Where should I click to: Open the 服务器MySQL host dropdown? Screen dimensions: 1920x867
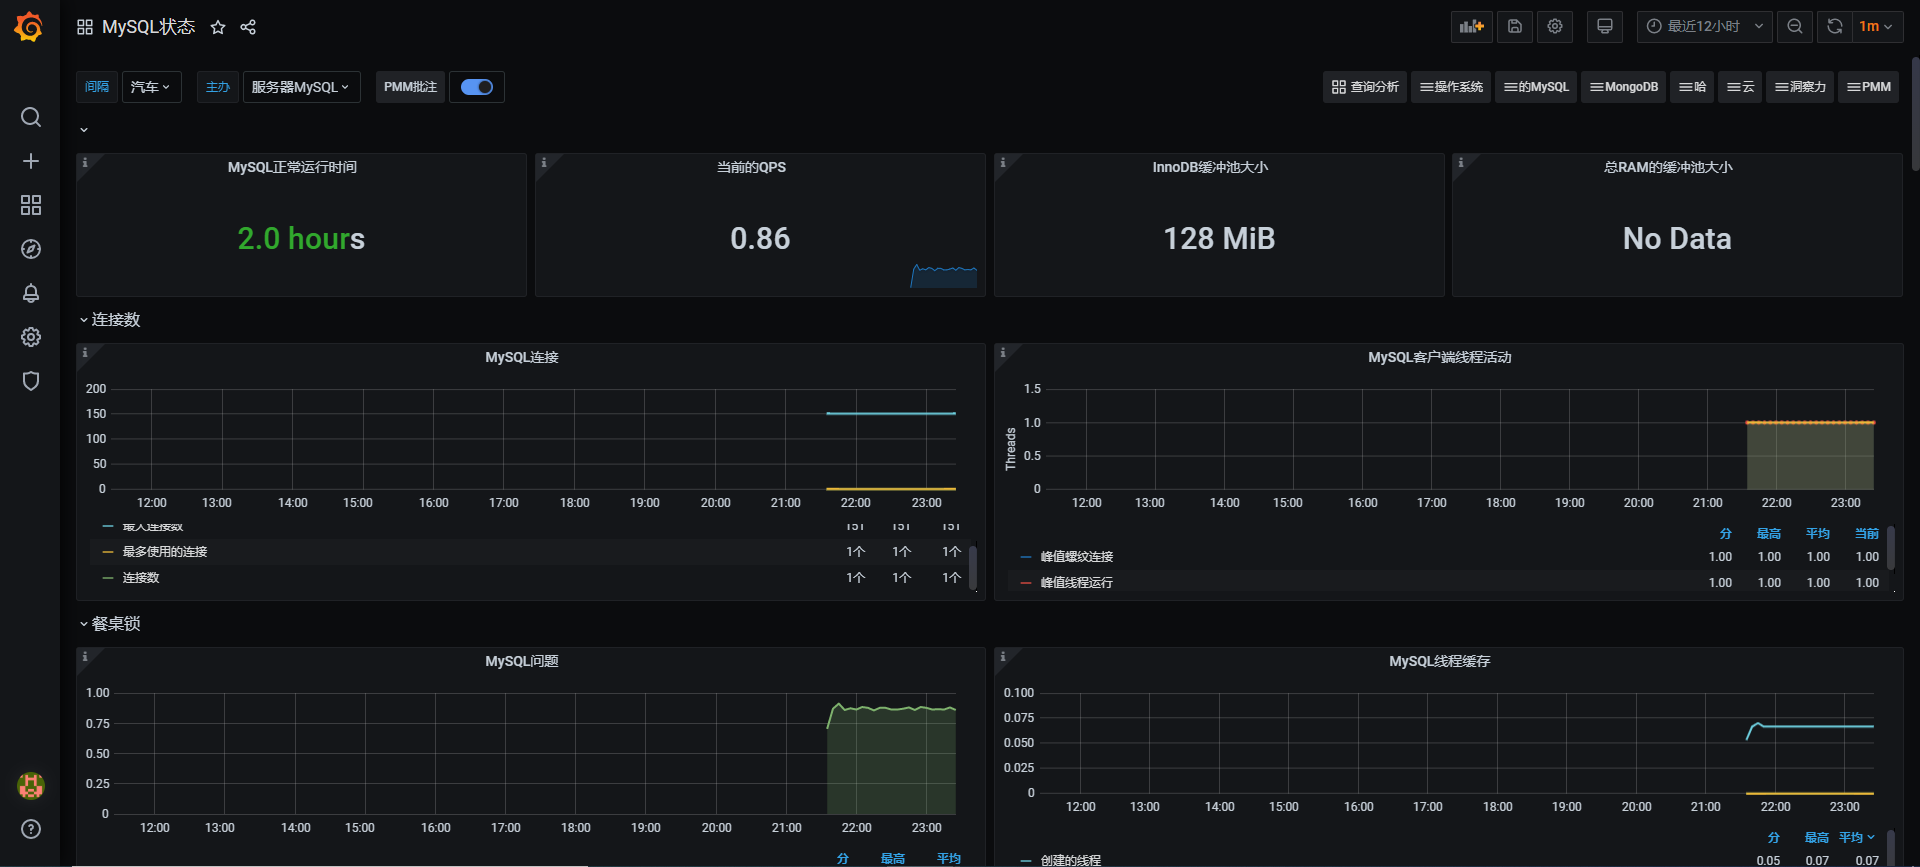[x=301, y=87]
